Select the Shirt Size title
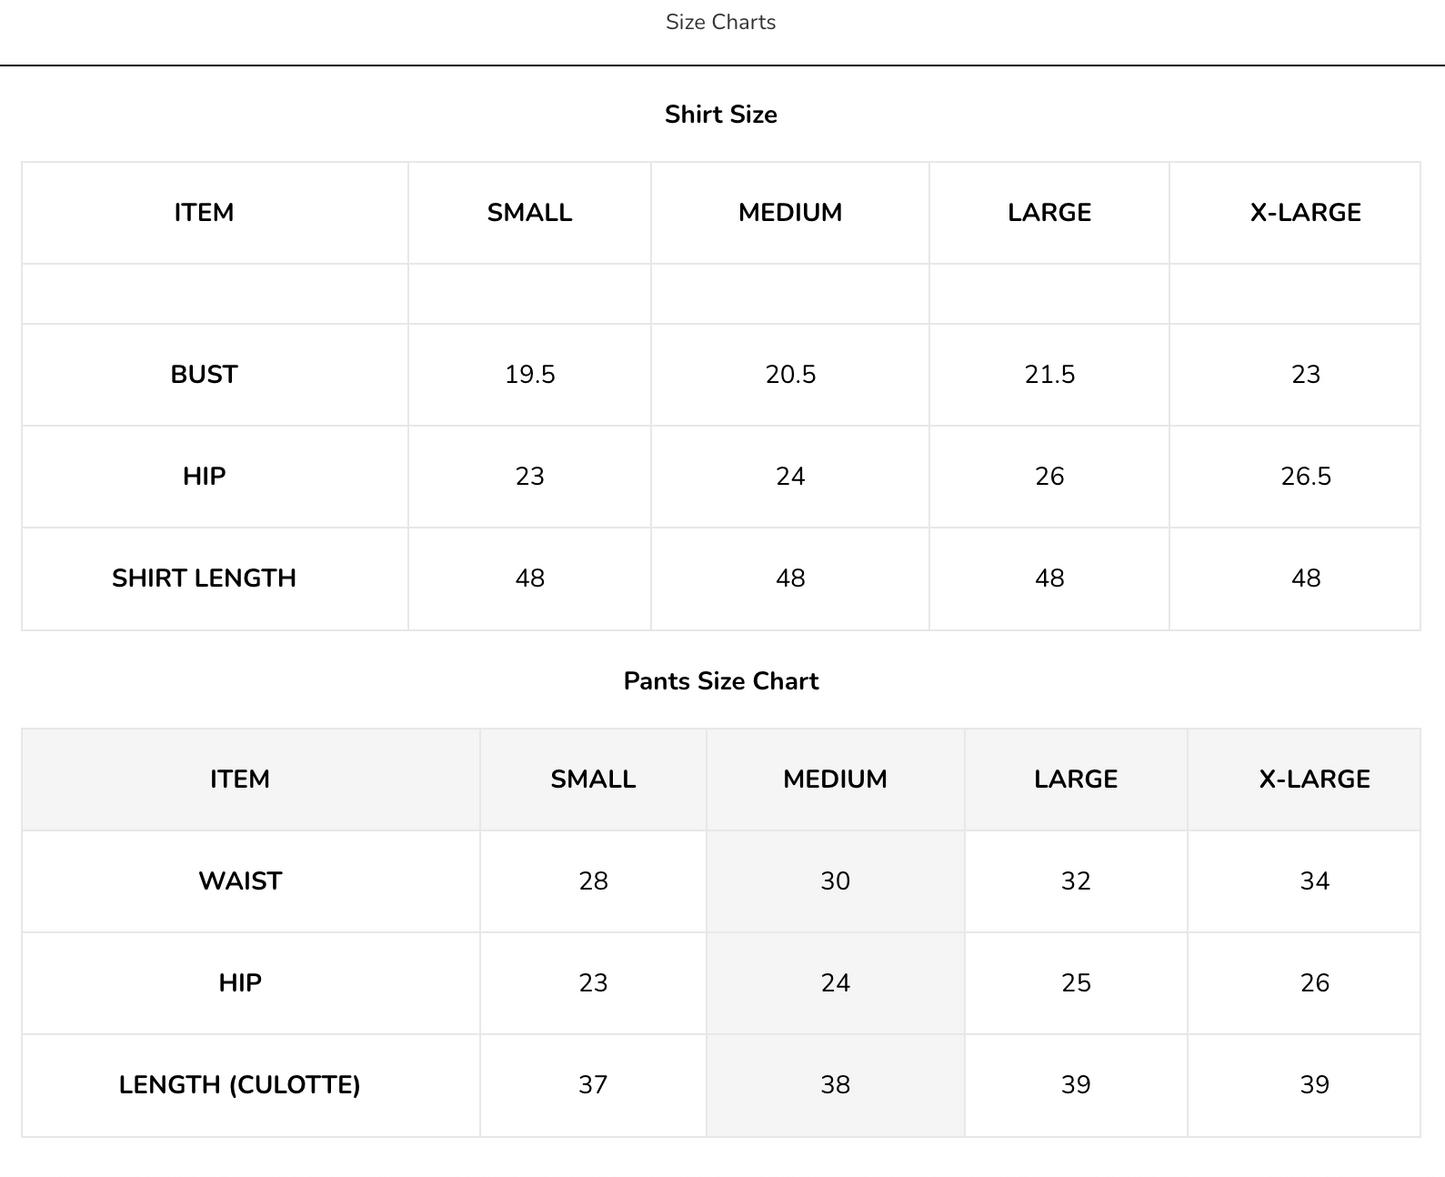The image size is (1445, 1177). tap(721, 114)
